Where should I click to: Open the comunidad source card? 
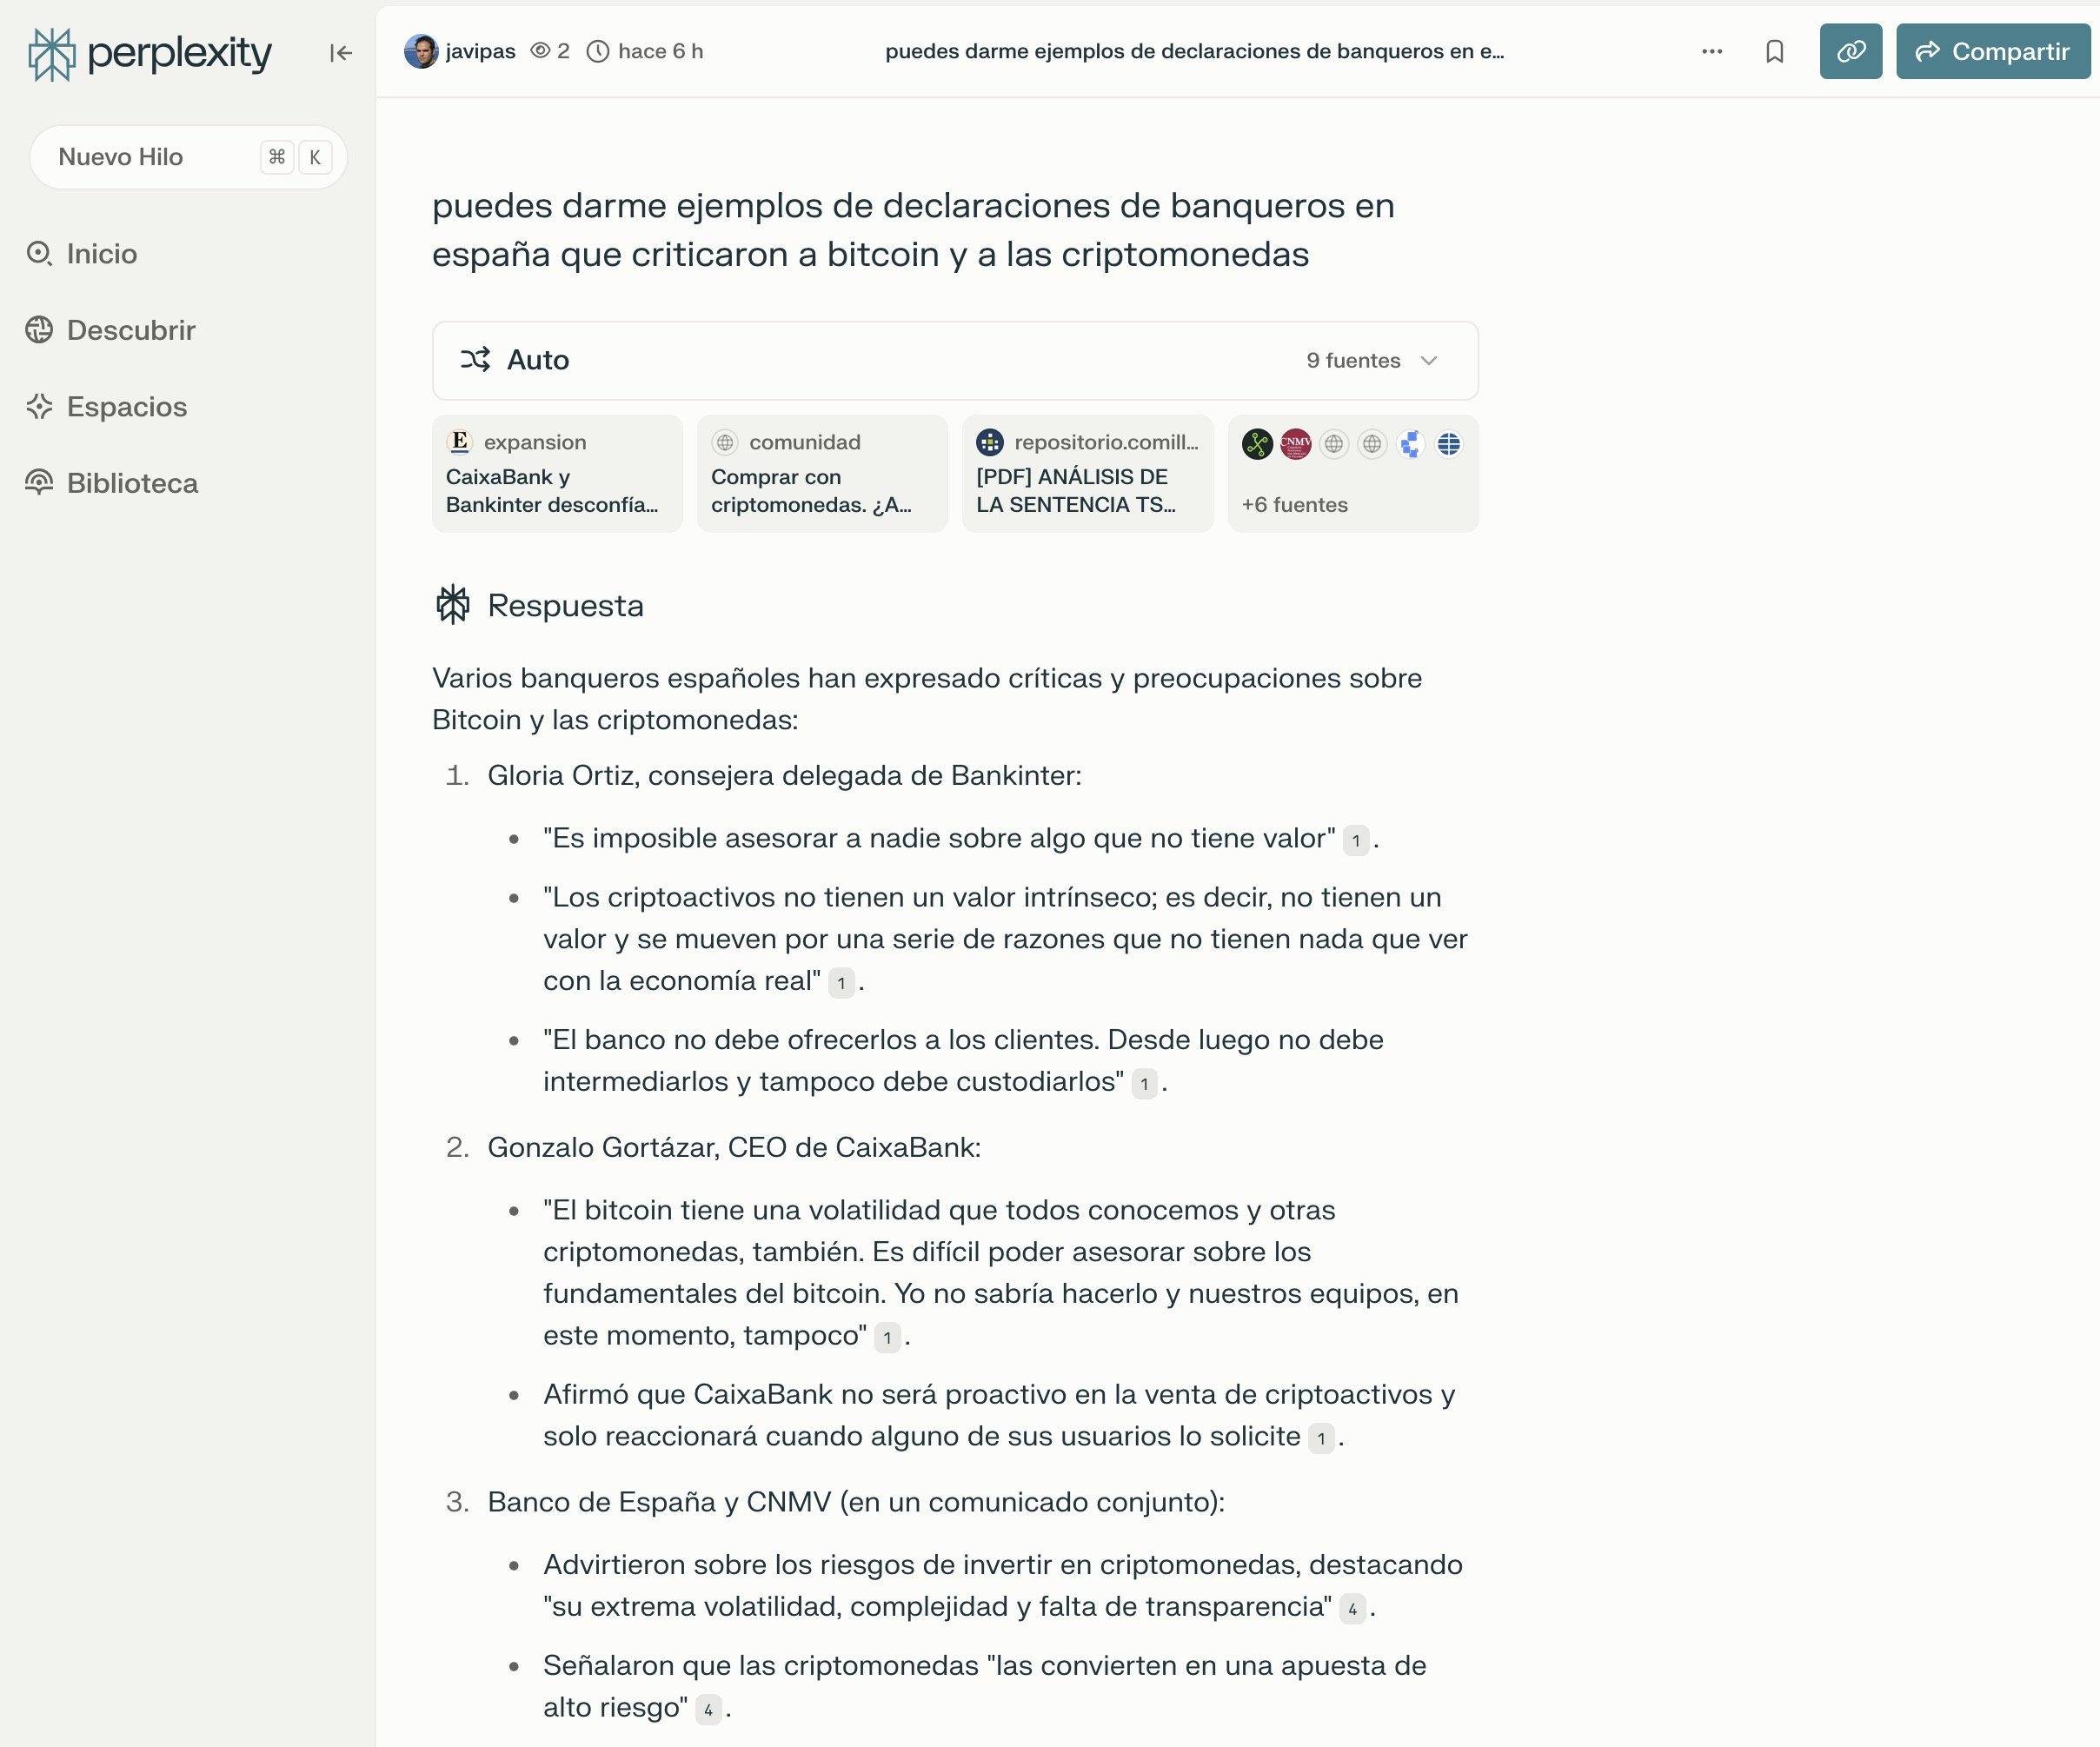[x=822, y=474]
